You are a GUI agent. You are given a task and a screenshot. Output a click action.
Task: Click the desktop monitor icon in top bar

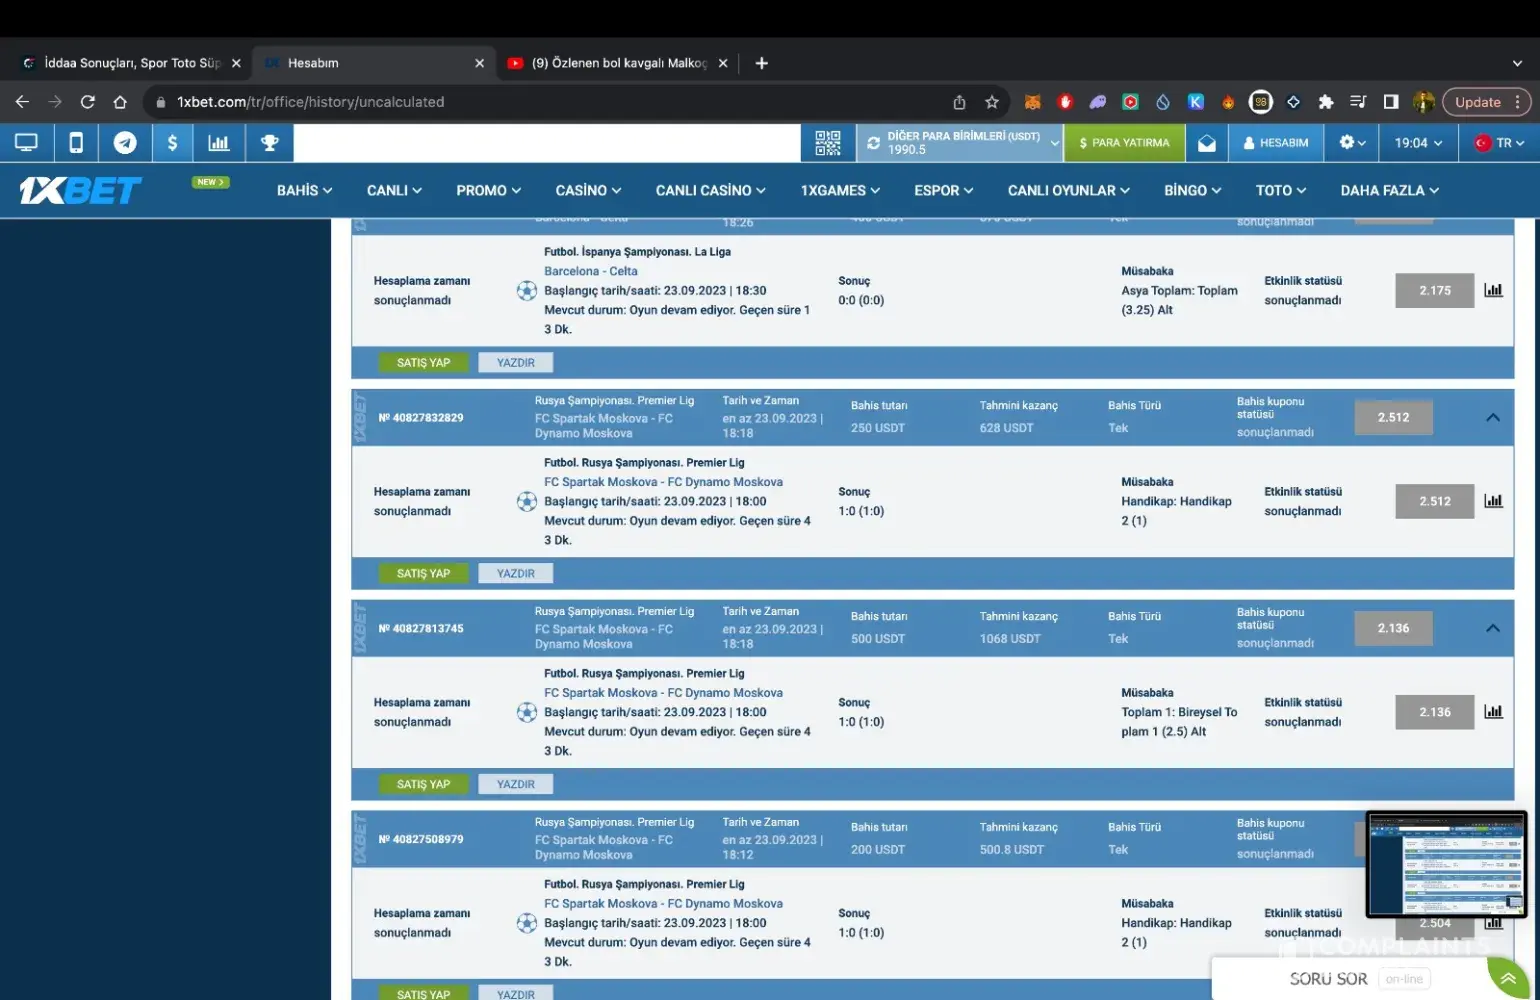tap(26, 143)
